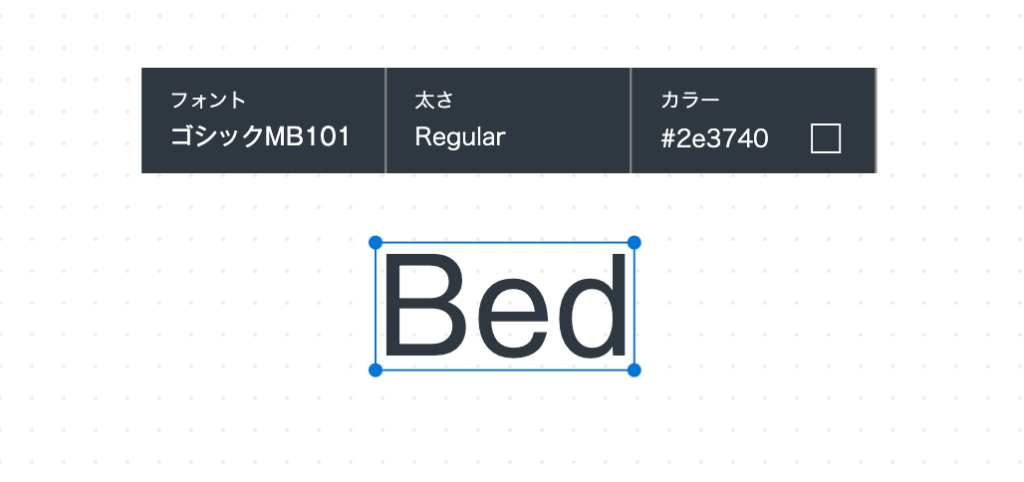
Task: Click the top-right selection handle
Action: 634,243
